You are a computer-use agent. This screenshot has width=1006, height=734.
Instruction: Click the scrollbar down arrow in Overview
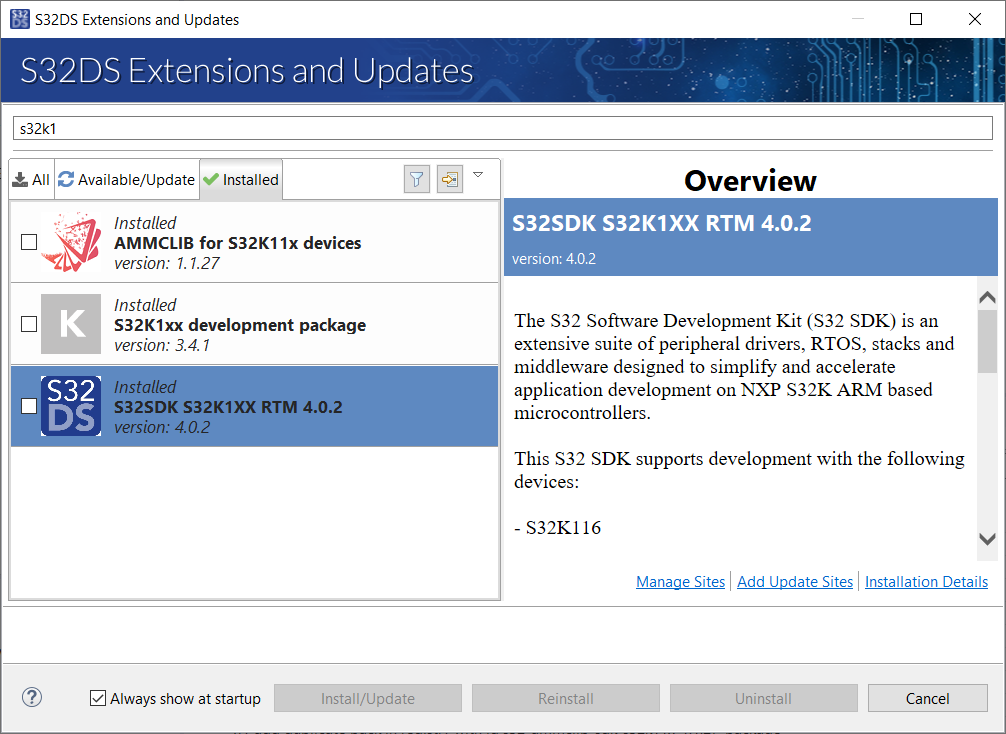(x=987, y=540)
